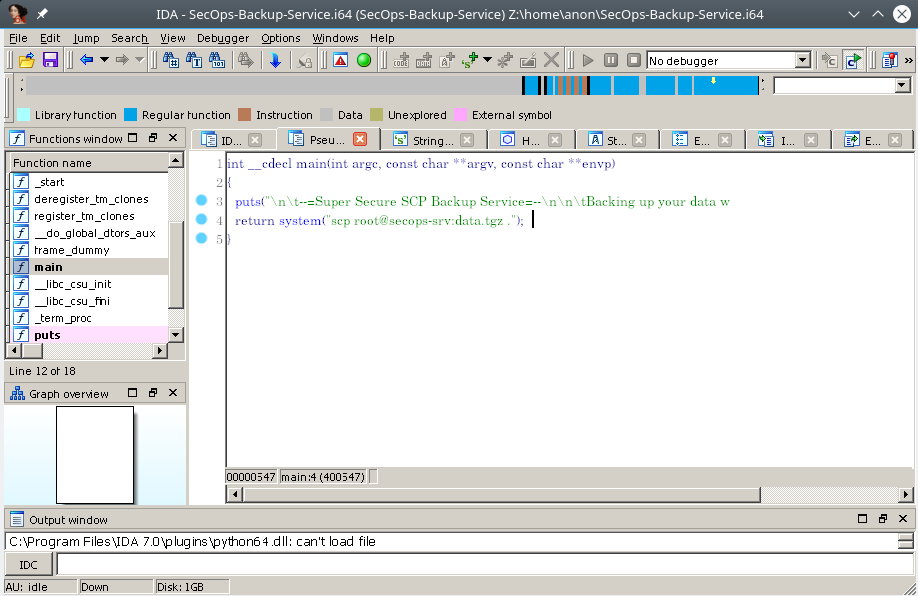
Task: Click the blue down arrow jump icon
Action: tap(275, 60)
